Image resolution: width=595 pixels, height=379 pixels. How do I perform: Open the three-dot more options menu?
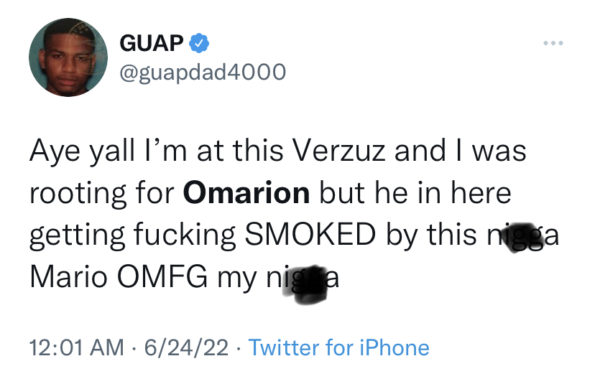tap(553, 43)
